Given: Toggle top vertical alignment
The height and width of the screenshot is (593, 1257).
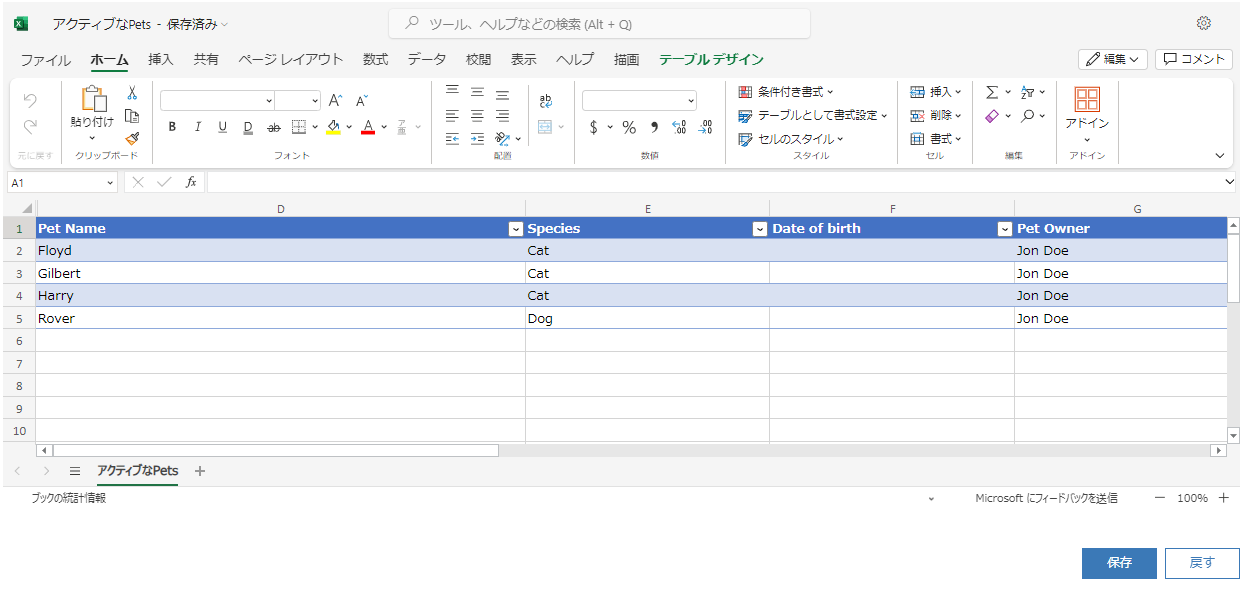Looking at the screenshot, I should coord(452,91).
